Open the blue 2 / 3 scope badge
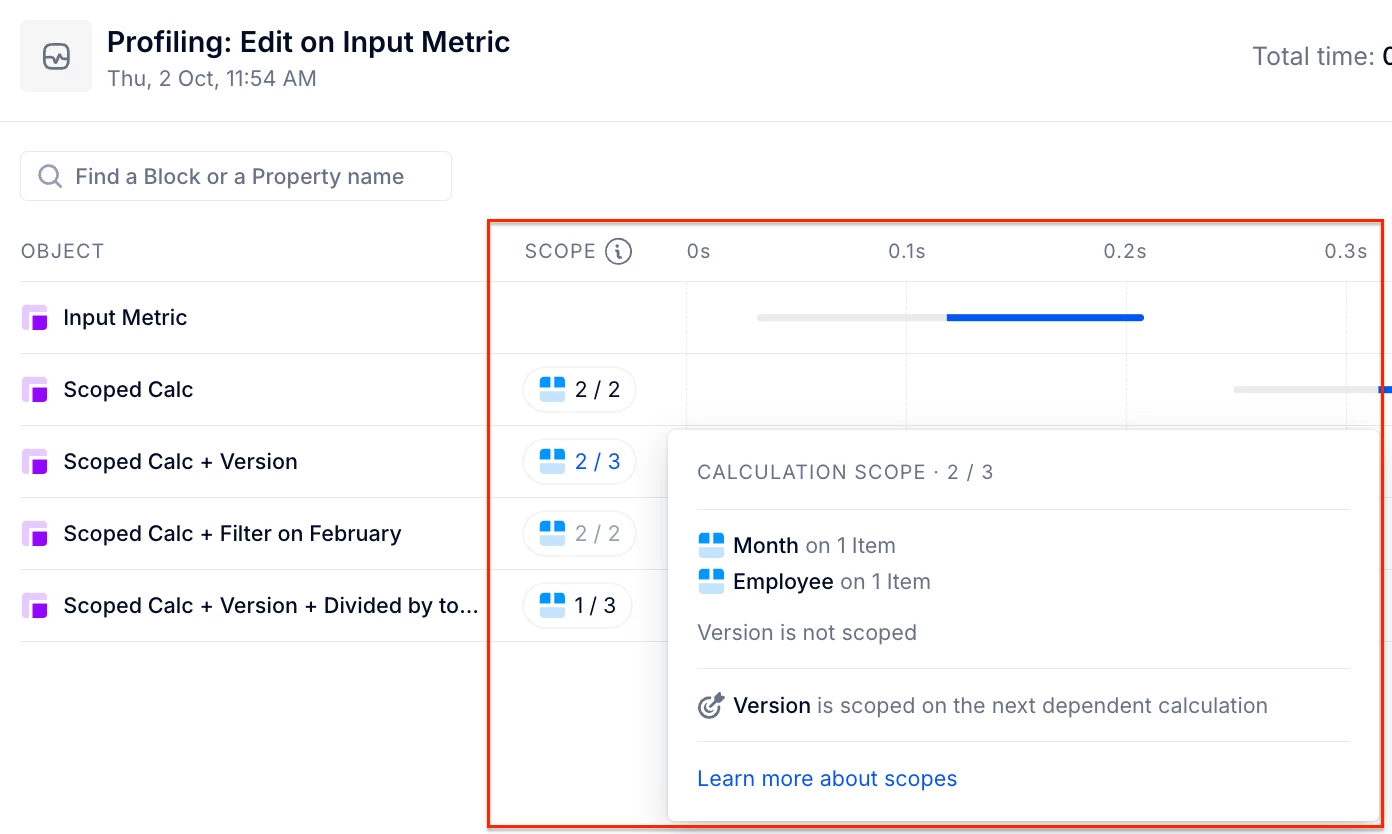1392x834 pixels. click(x=580, y=462)
